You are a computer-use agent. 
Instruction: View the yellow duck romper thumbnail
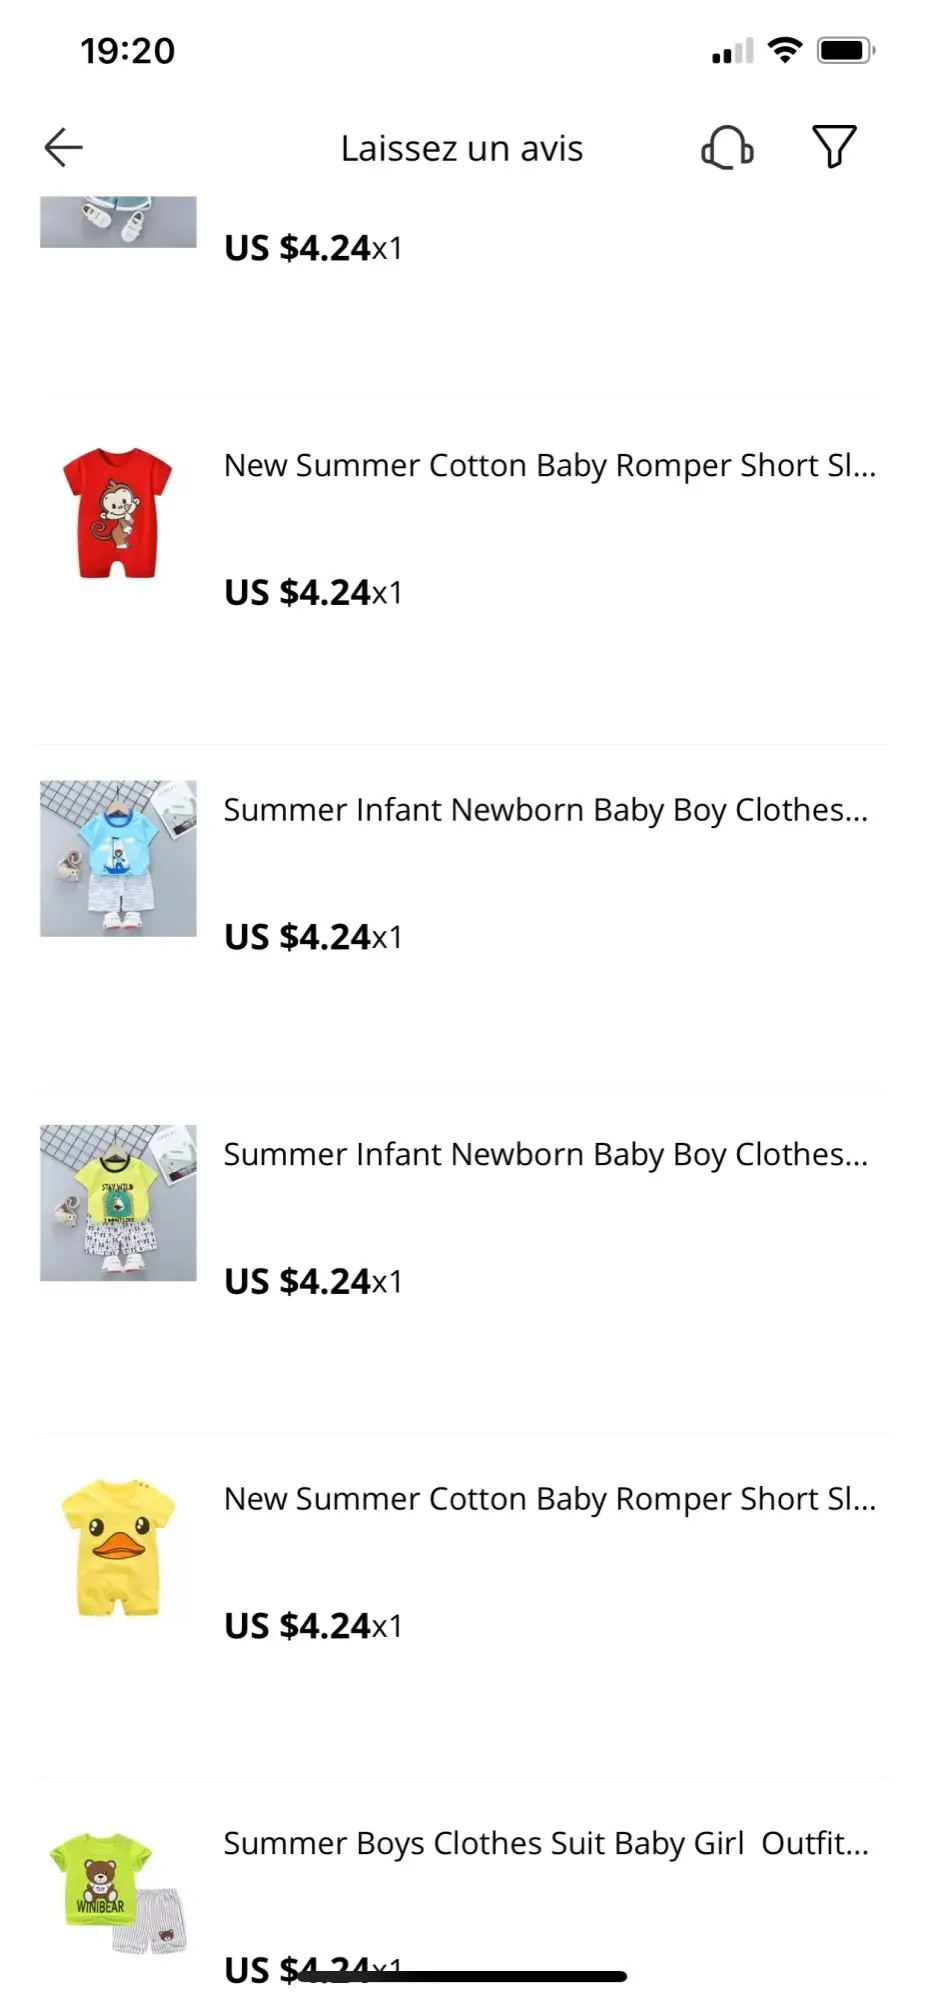tap(118, 1547)
